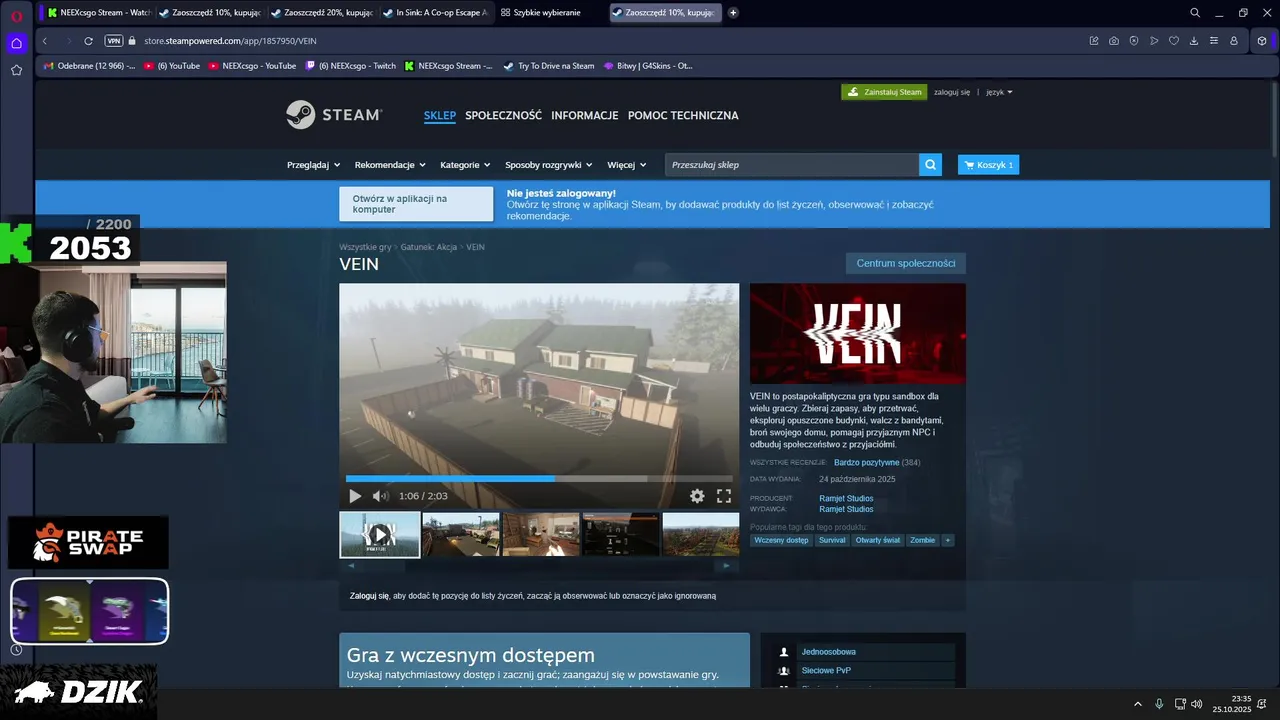This screenshot has width=1280, height=720.
Task: Expand Sposoby rozgrywki dropdown
Action: [549, 165]
